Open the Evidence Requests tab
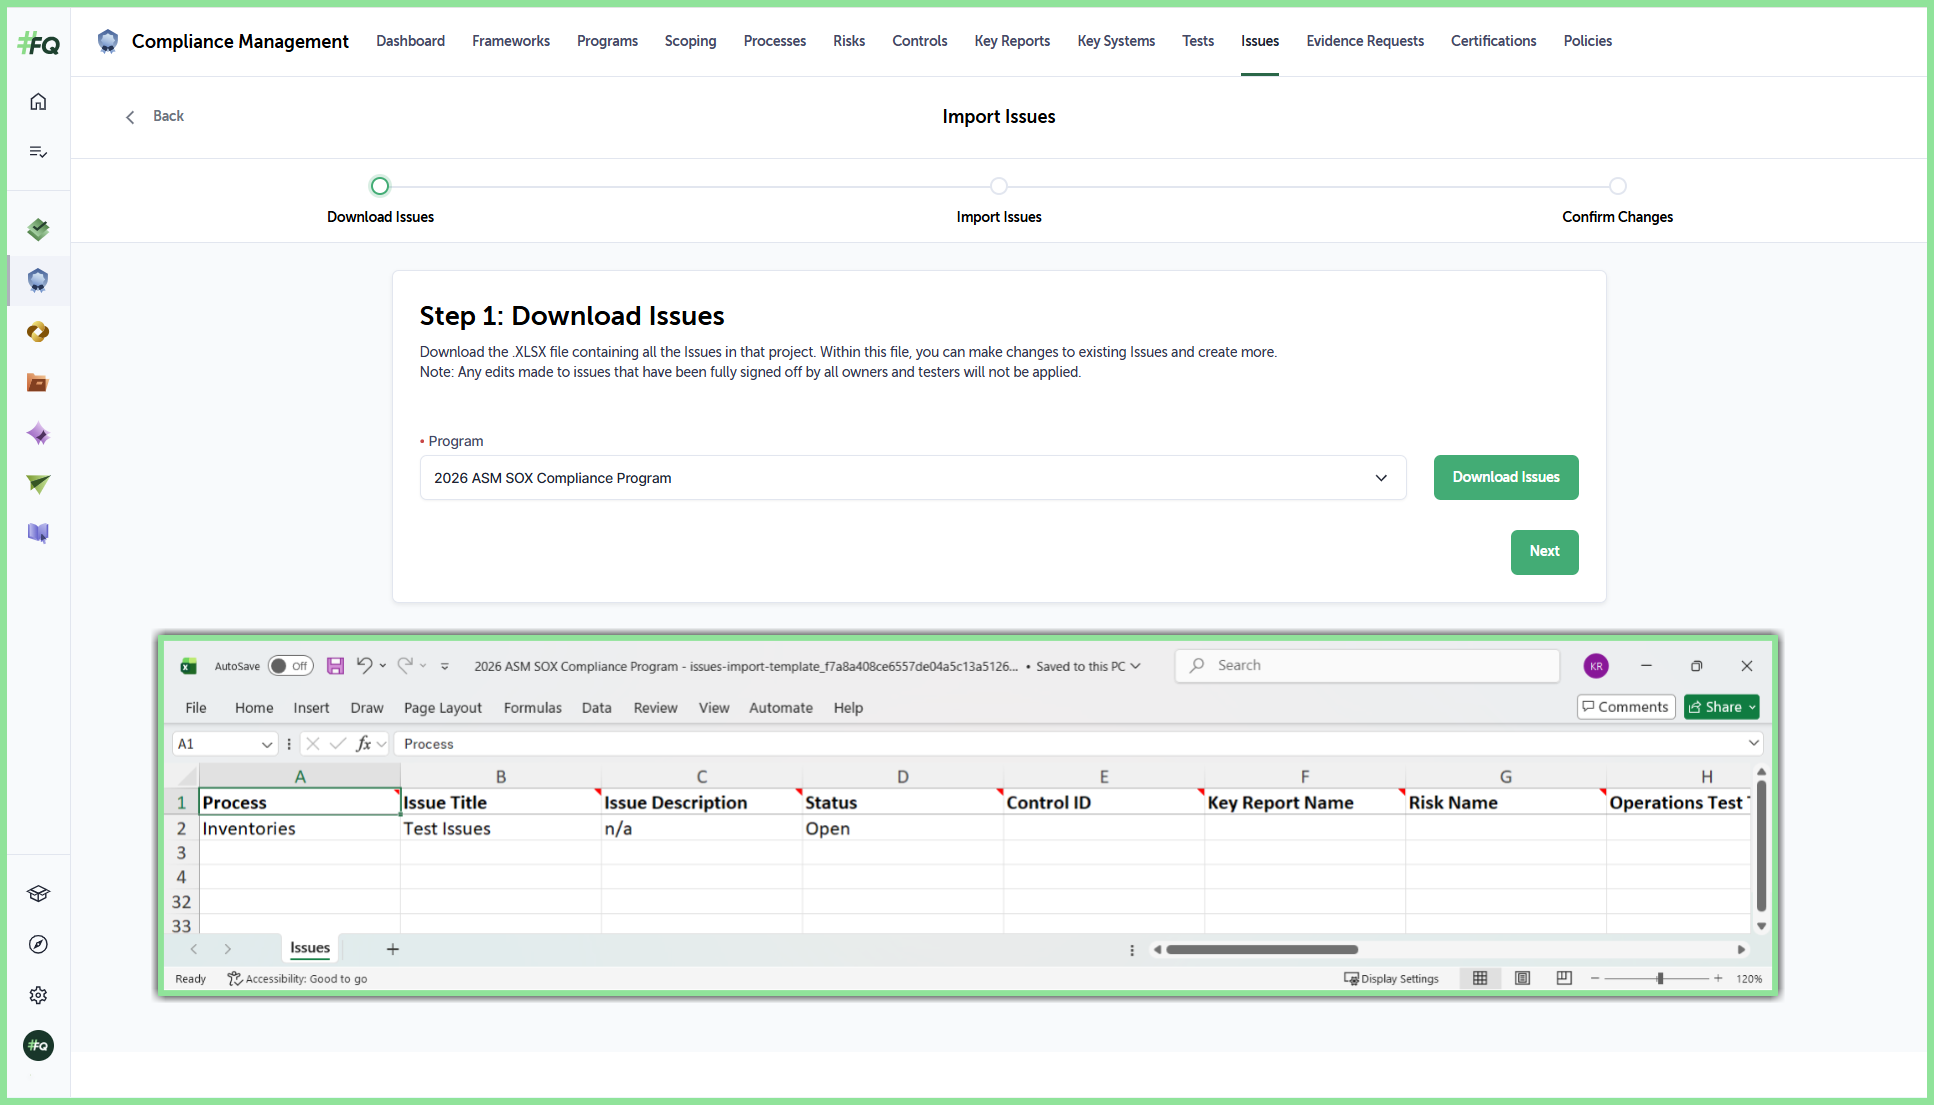Screen dimensions: 1934x1105 coord(1365,41)
